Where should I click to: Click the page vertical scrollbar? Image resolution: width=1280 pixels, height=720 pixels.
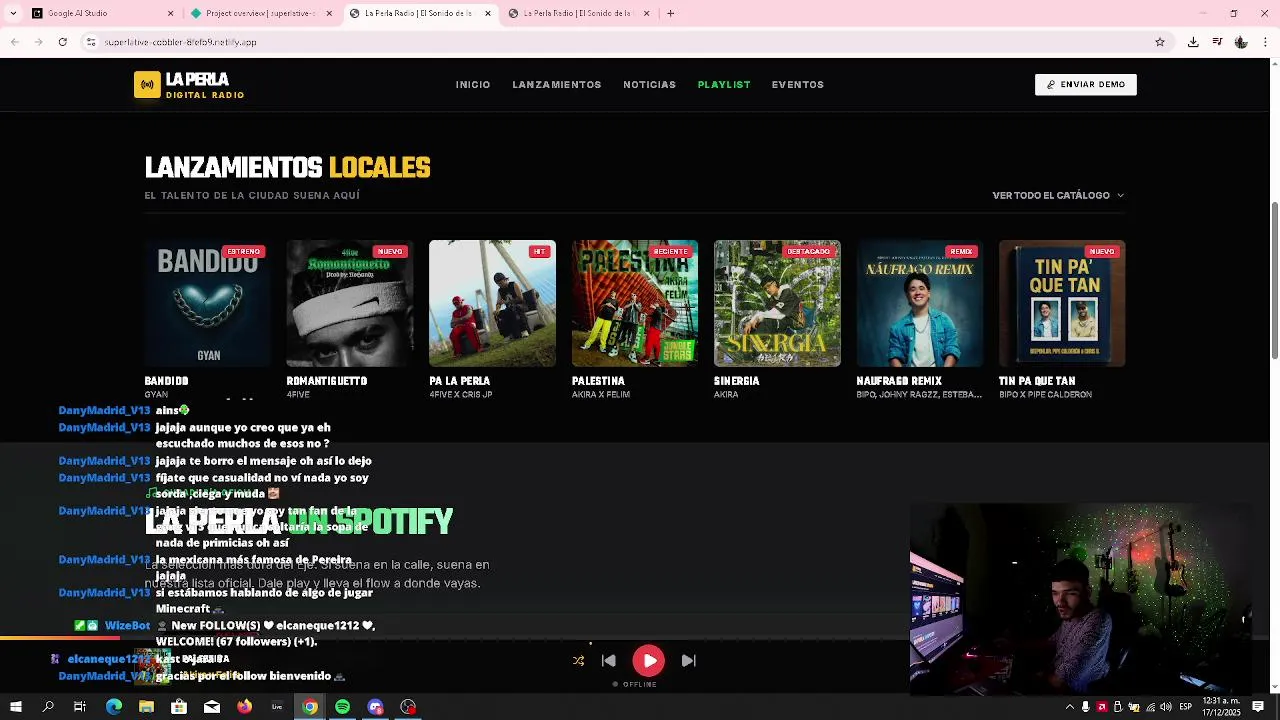1275,280
